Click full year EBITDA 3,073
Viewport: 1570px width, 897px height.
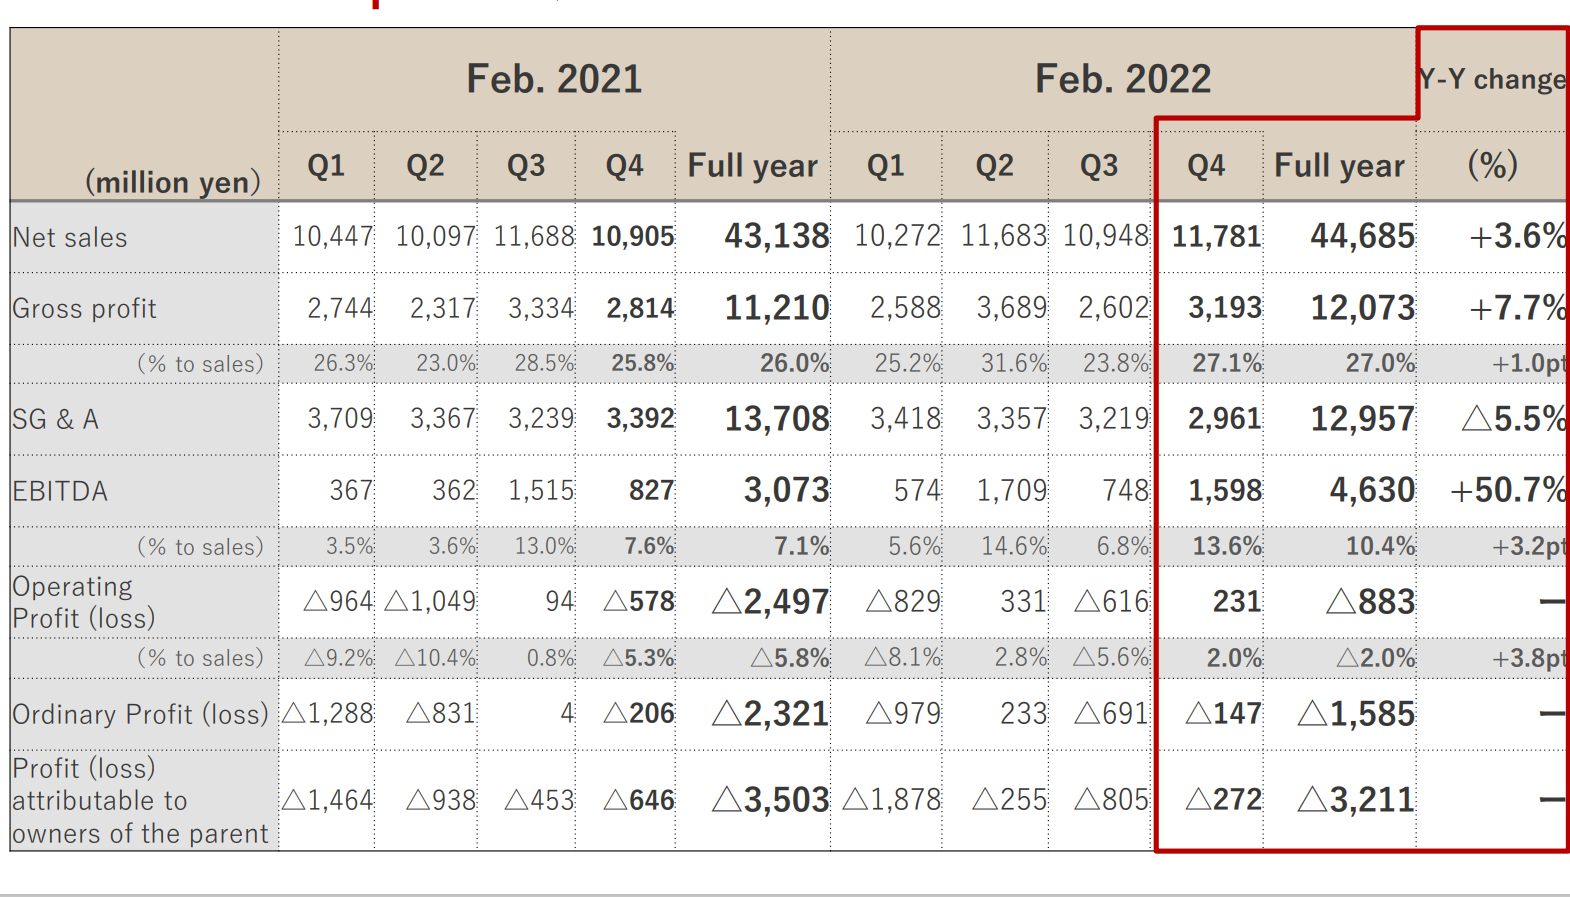tap(786, 491)
